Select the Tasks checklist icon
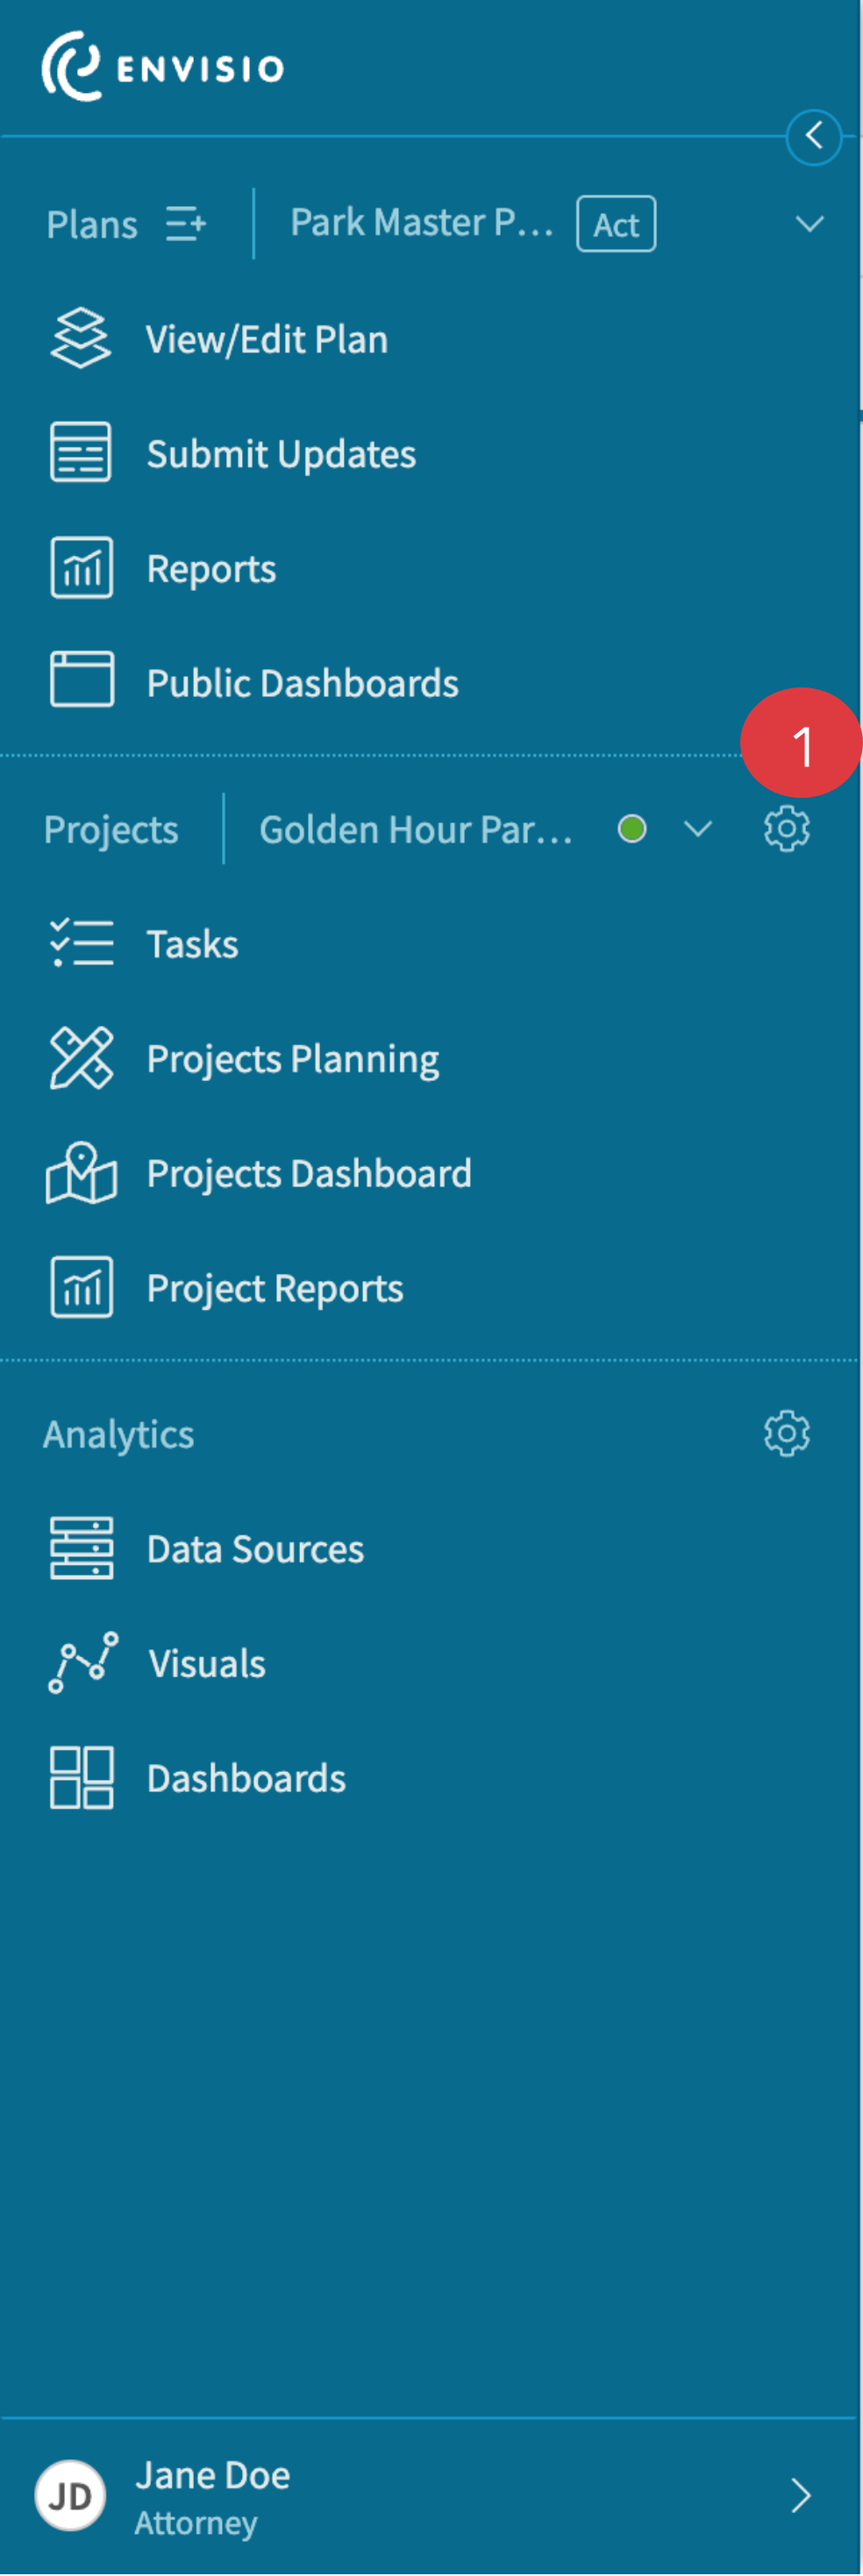The image size is (863, 2576). [x=81, y=941]
